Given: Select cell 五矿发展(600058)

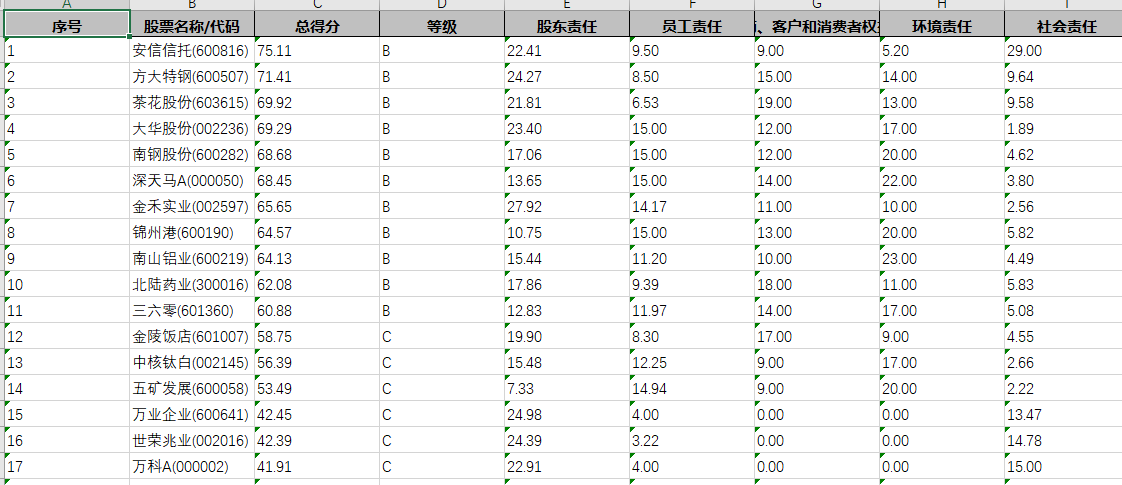Looking at the screenshot, I should (x=192, y=388).
